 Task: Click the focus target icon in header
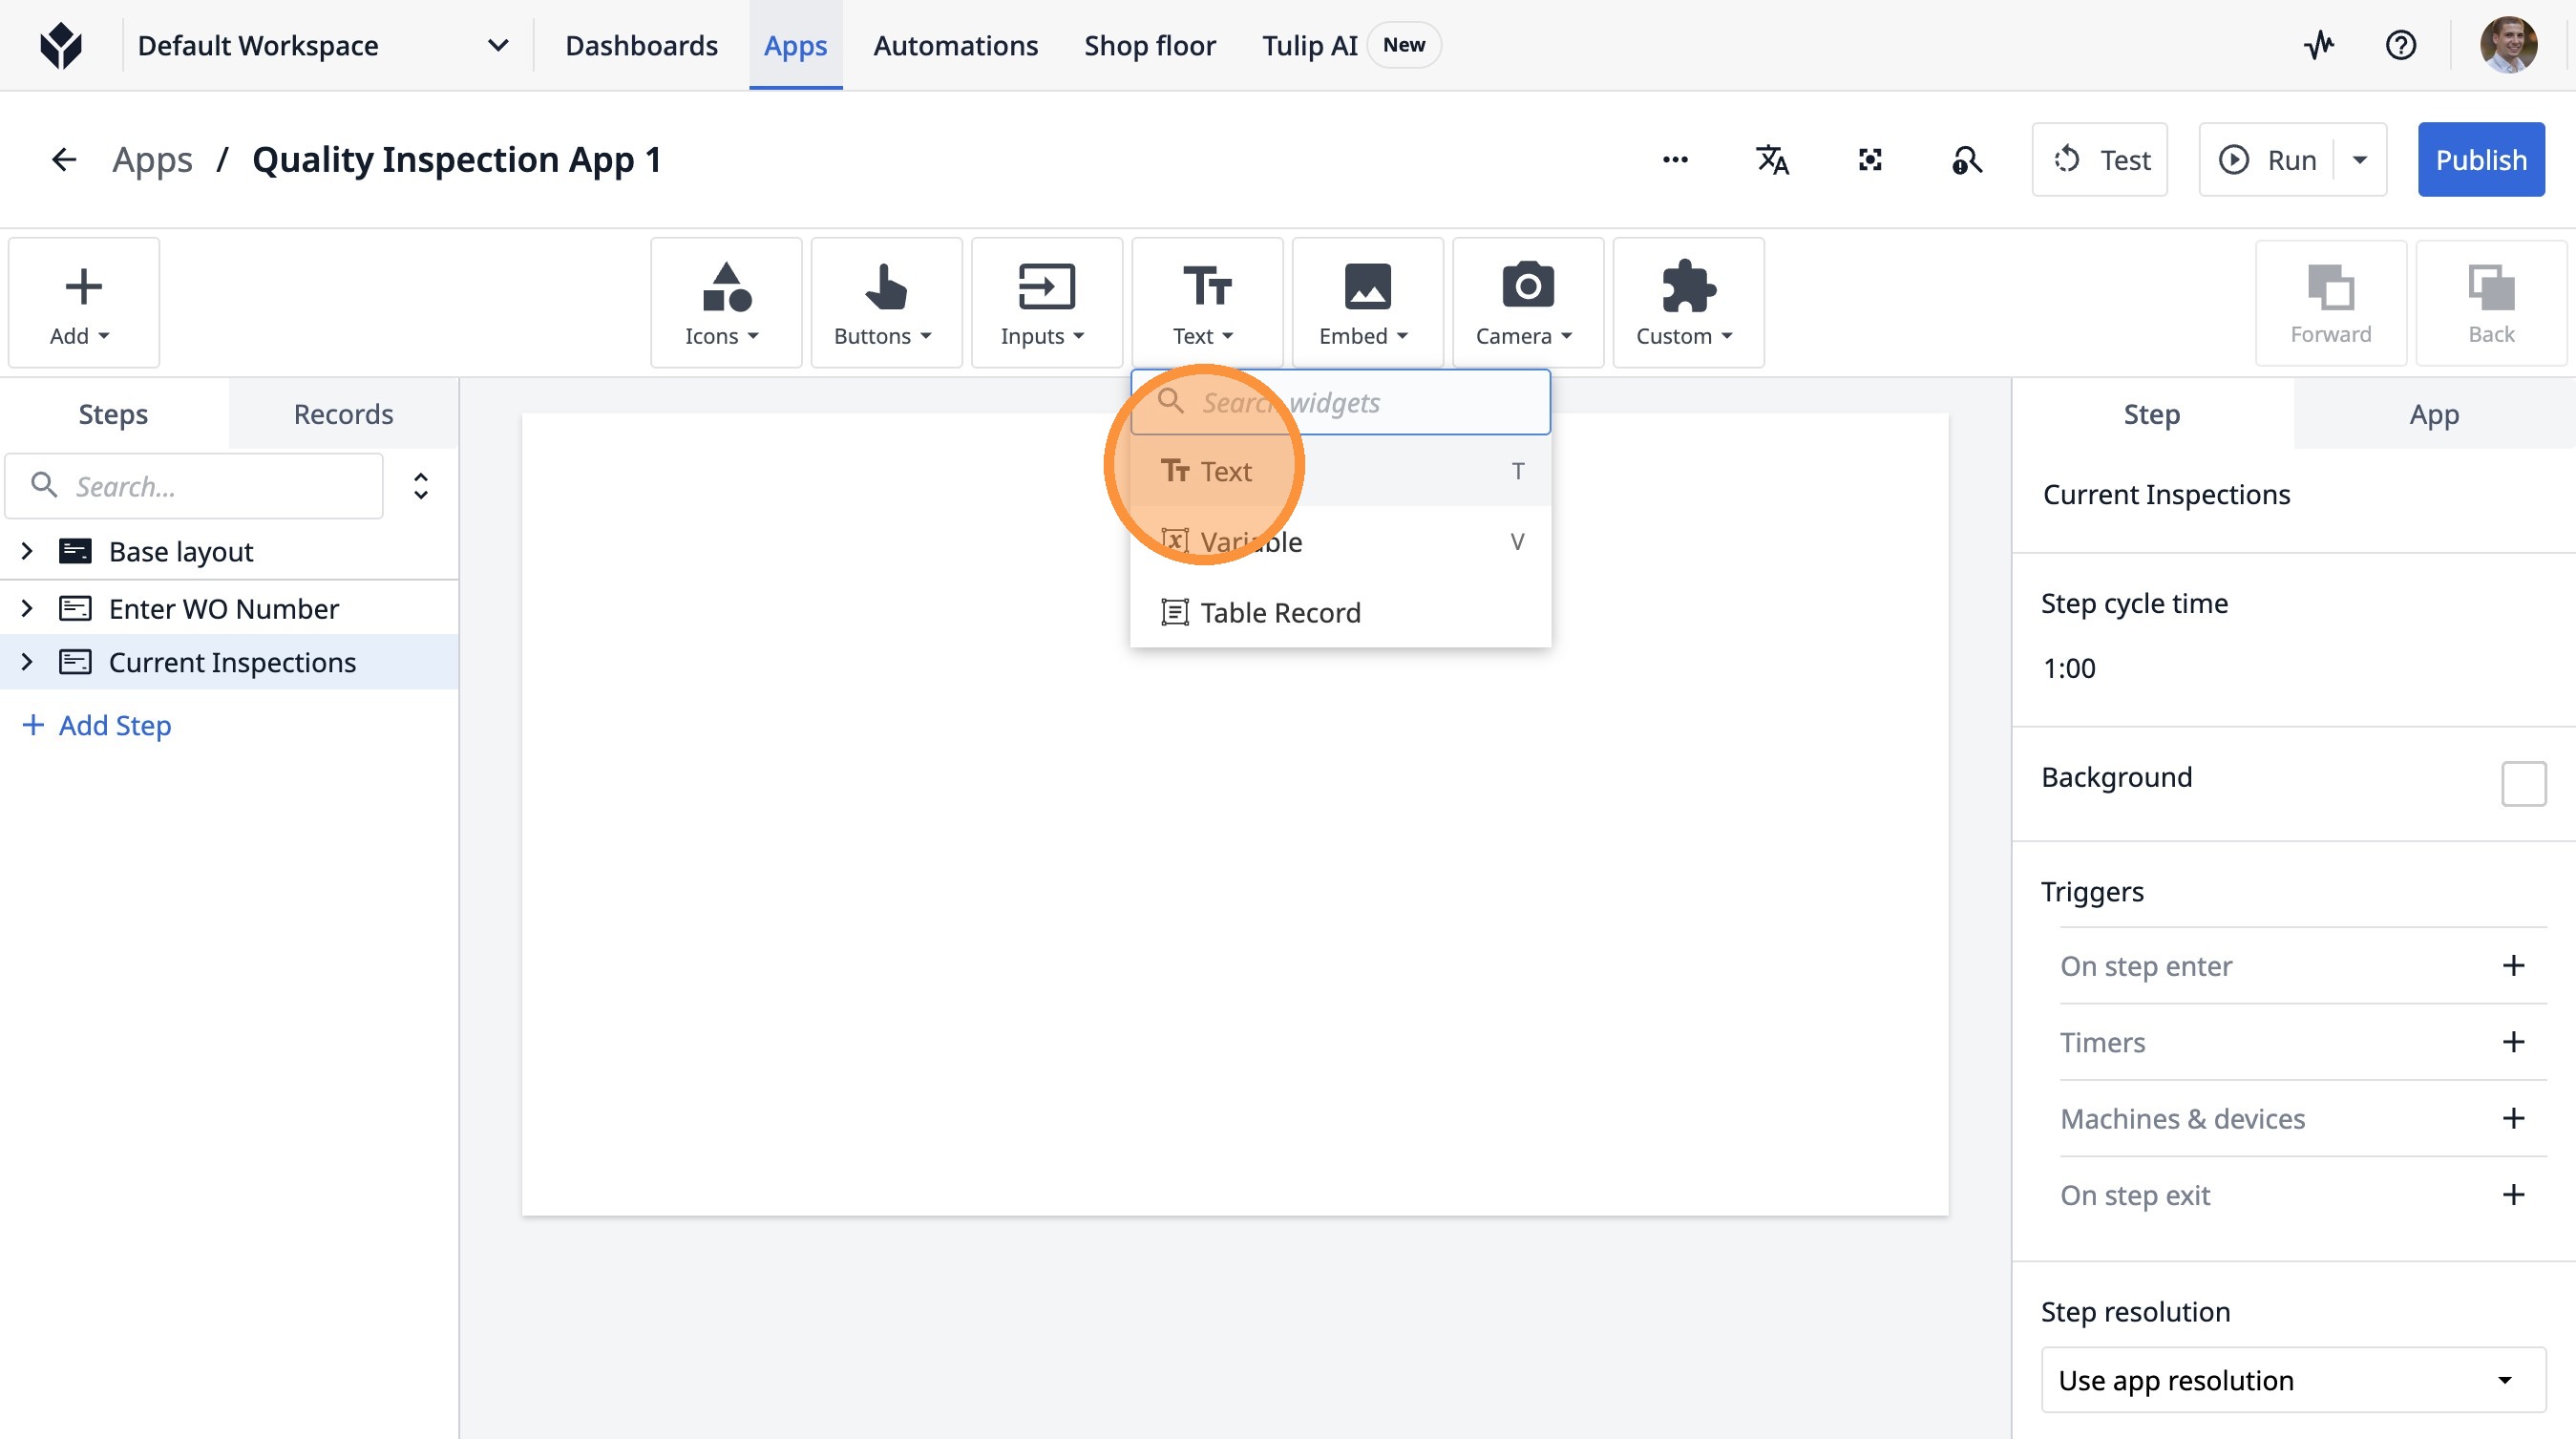1869,160
